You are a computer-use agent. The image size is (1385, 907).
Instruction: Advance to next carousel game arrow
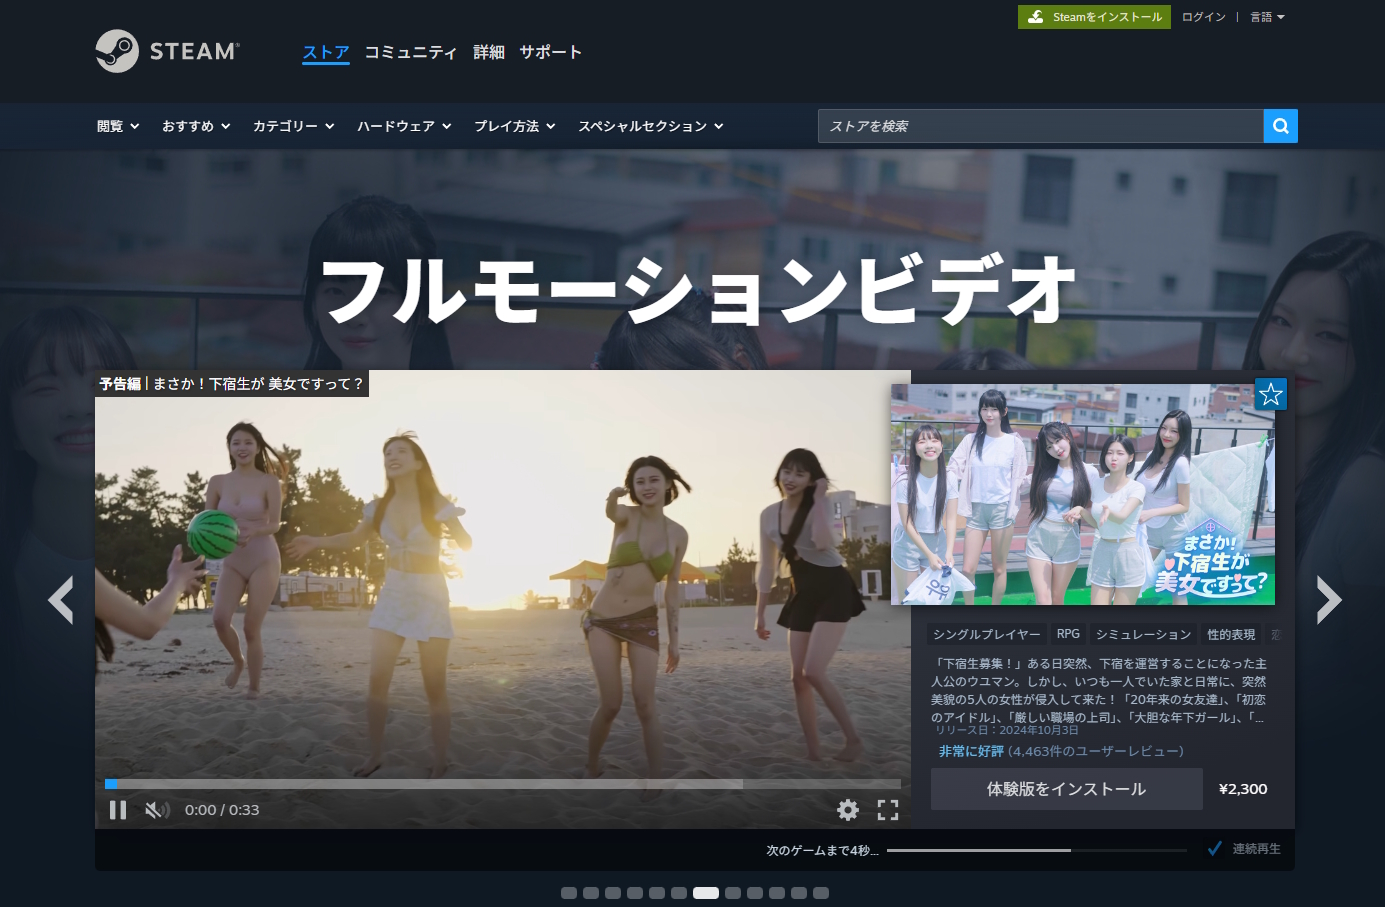pyautogui.click(x=1328, y=600)
